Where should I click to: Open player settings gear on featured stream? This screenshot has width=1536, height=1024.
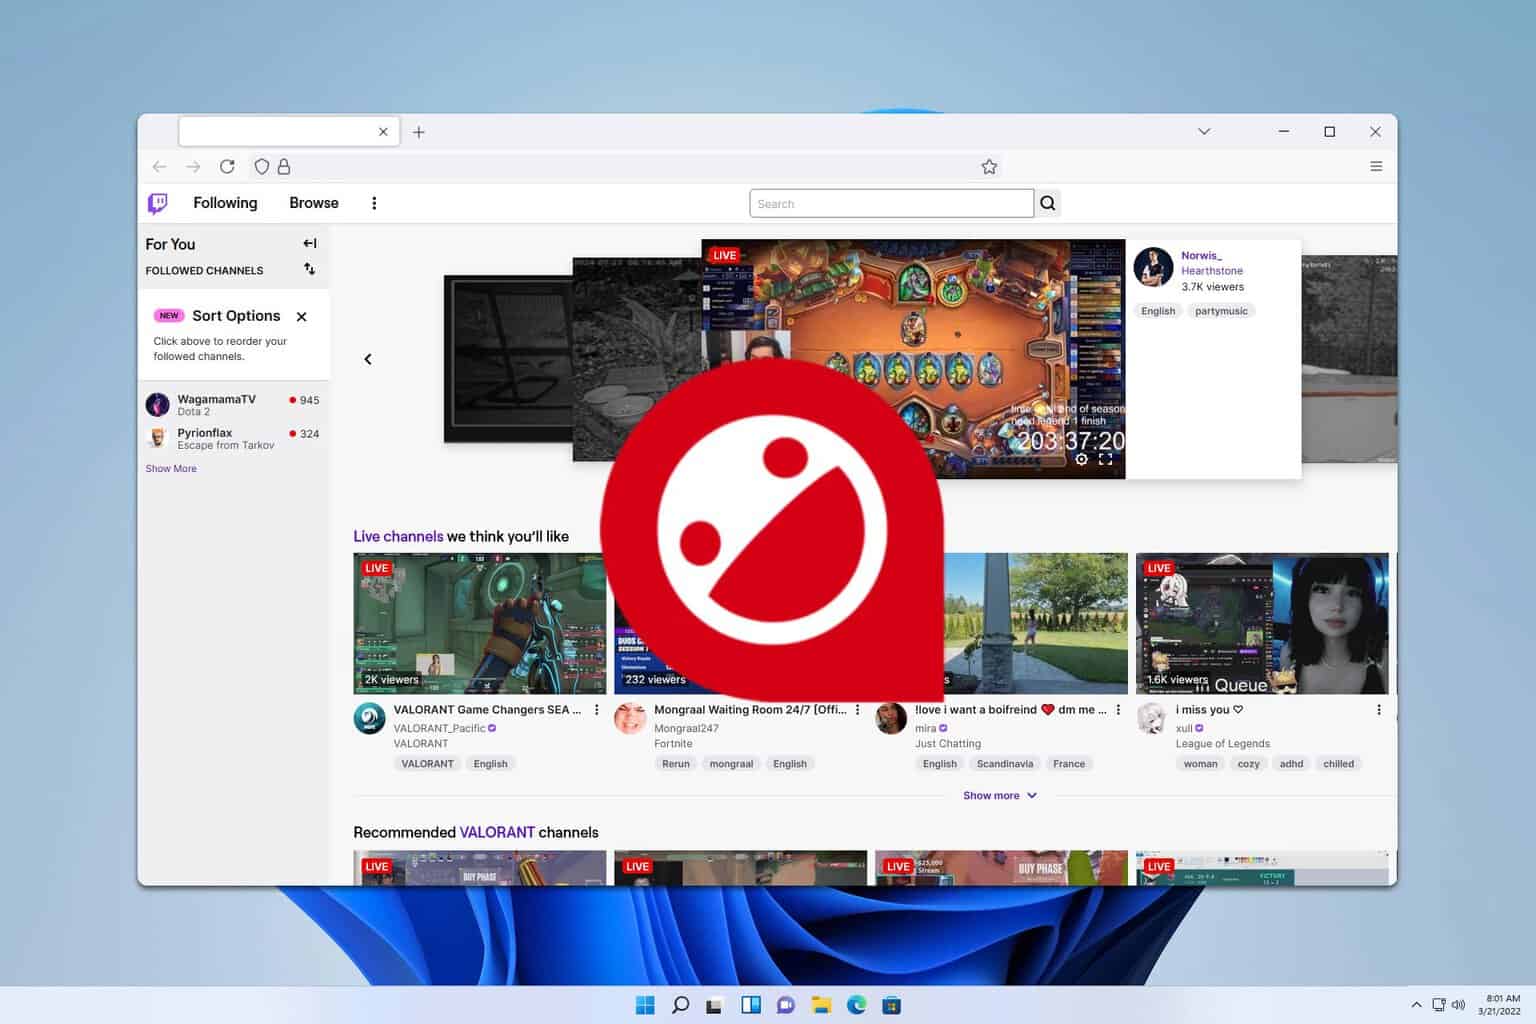[x=1081, y=459]
